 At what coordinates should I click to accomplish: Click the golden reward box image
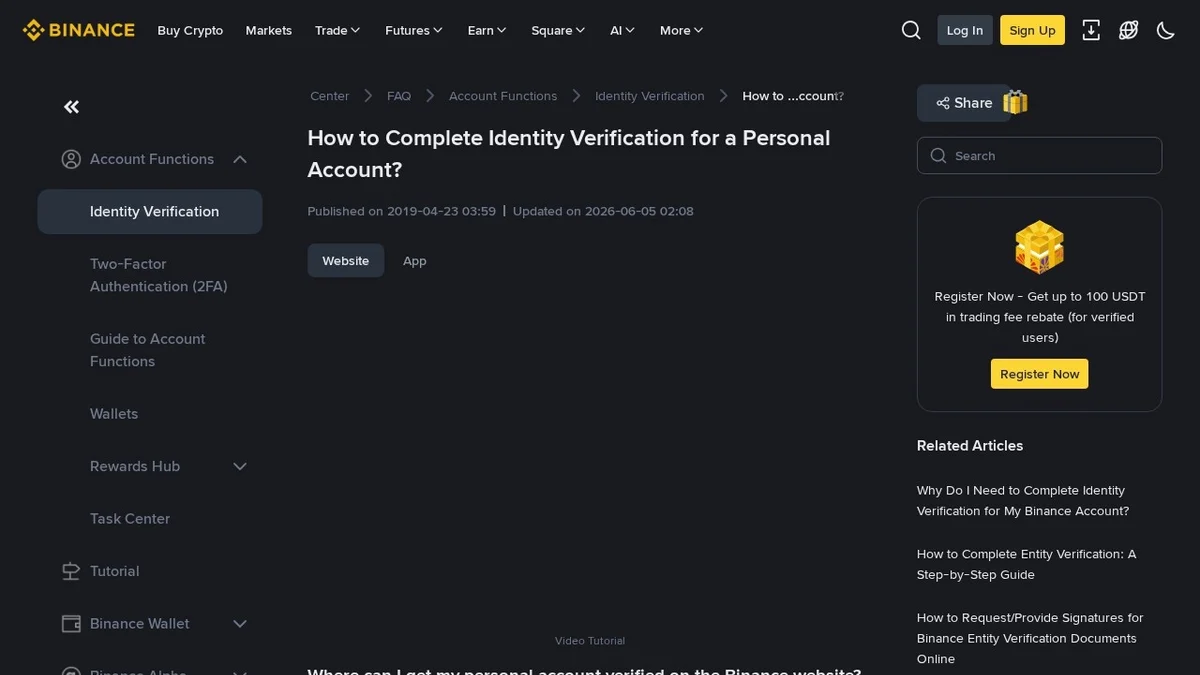1039,247
